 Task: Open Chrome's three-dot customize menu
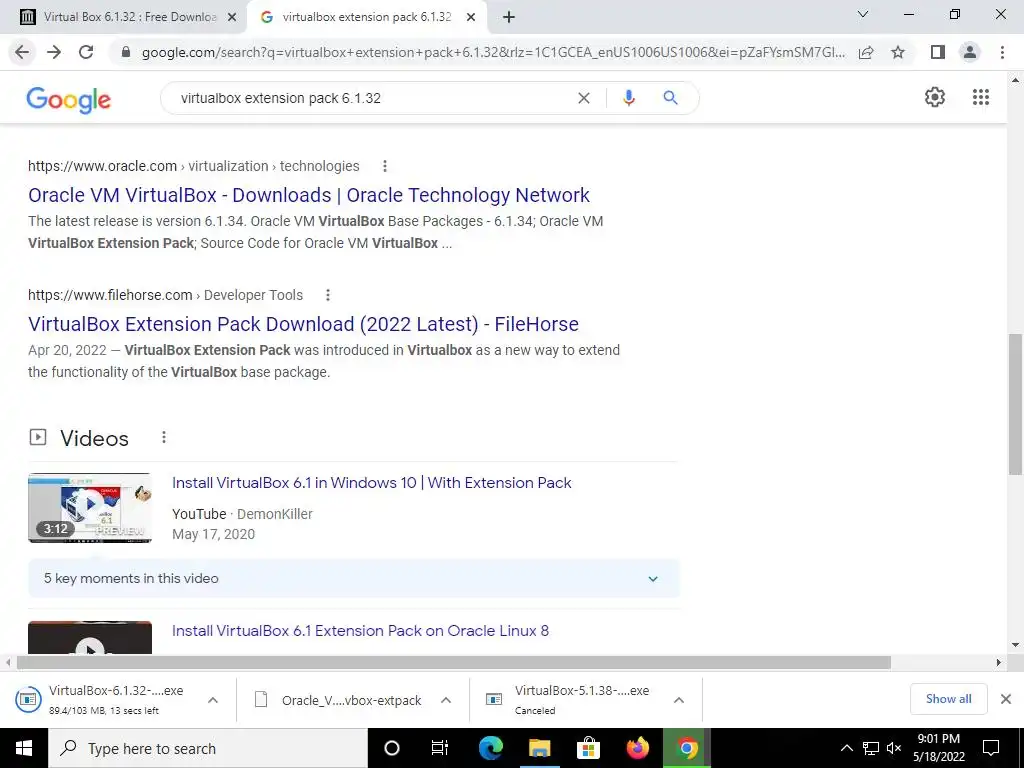pyautogui.click(x=1002, y=52)
